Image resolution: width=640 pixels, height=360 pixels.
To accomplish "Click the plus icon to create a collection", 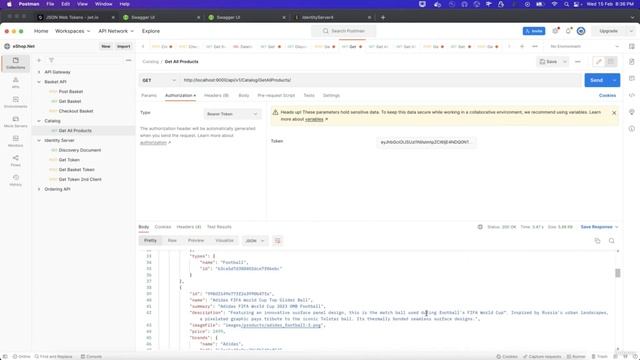I will 39,60.
